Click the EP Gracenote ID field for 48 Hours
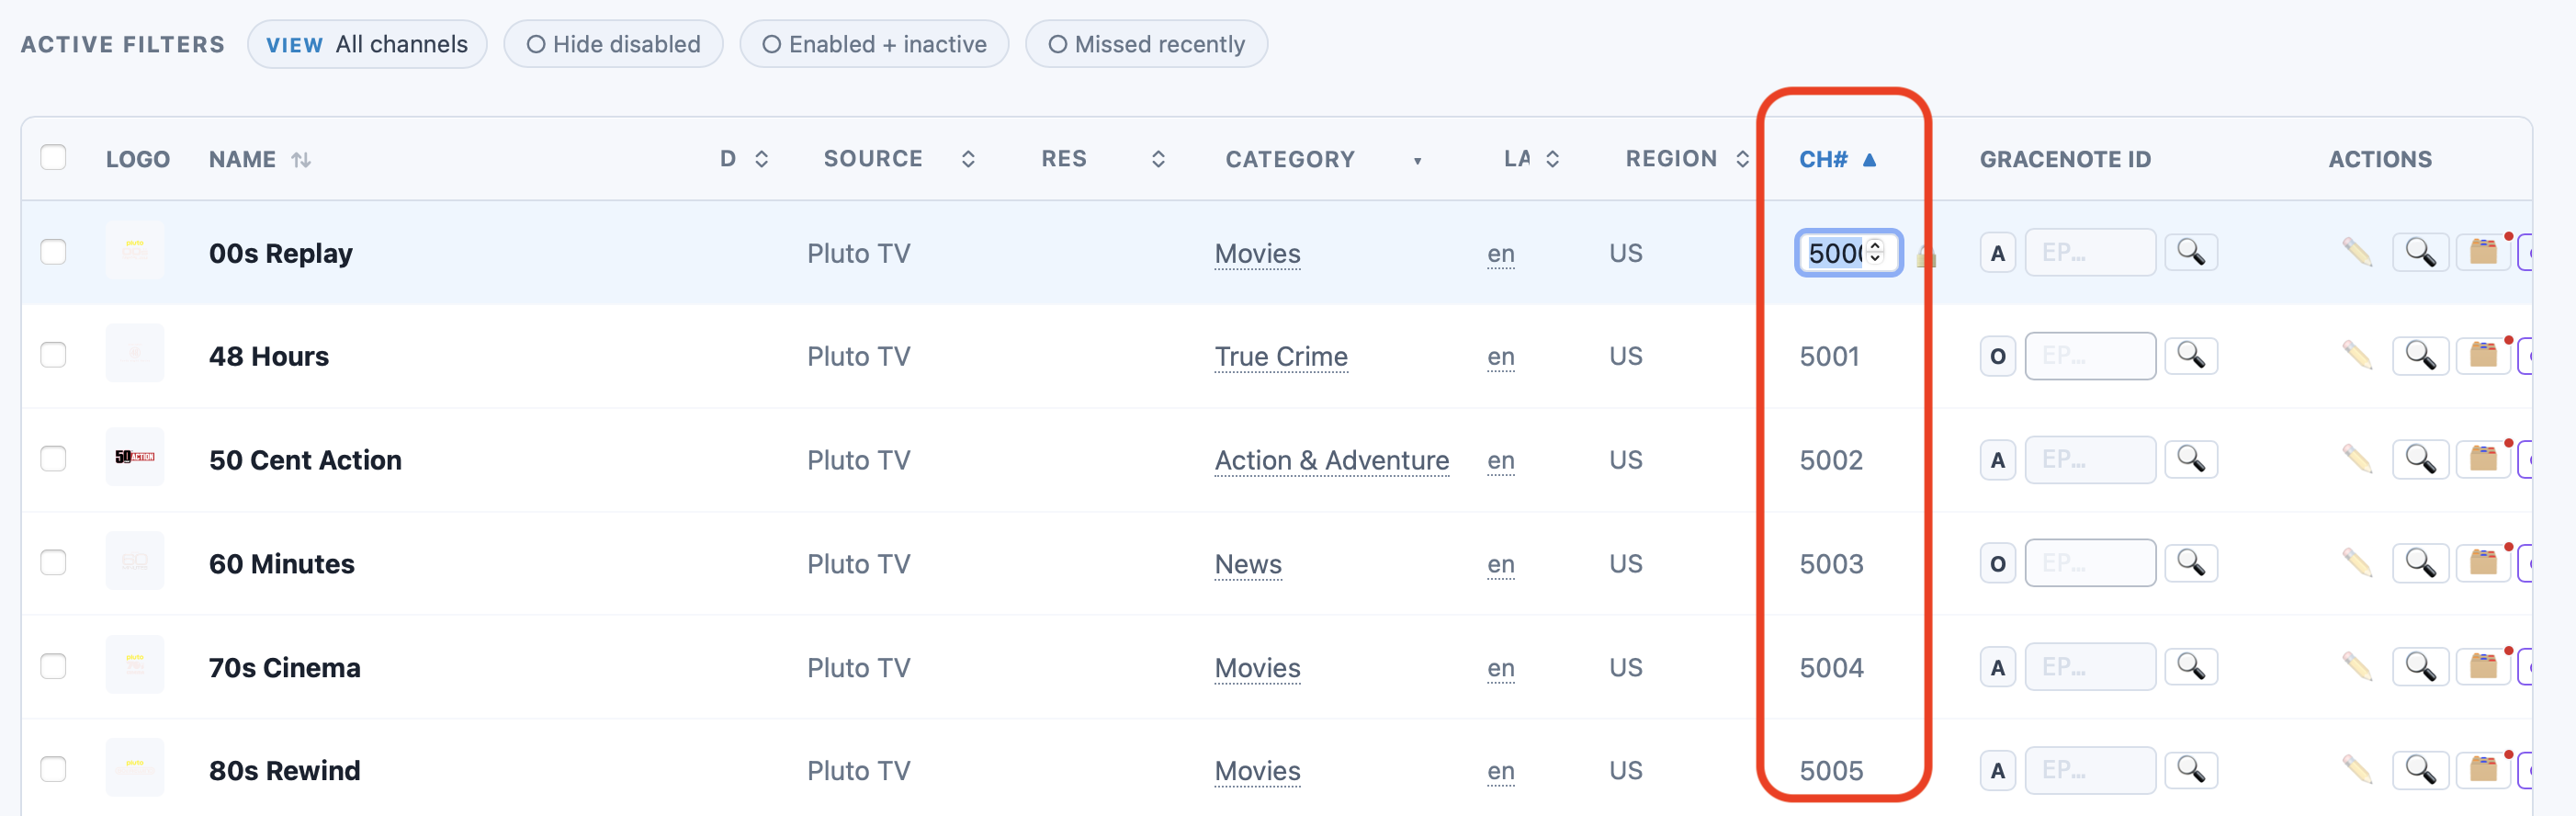The height and width of the screenshot is (816, 2576). (x=2090, y=356)
